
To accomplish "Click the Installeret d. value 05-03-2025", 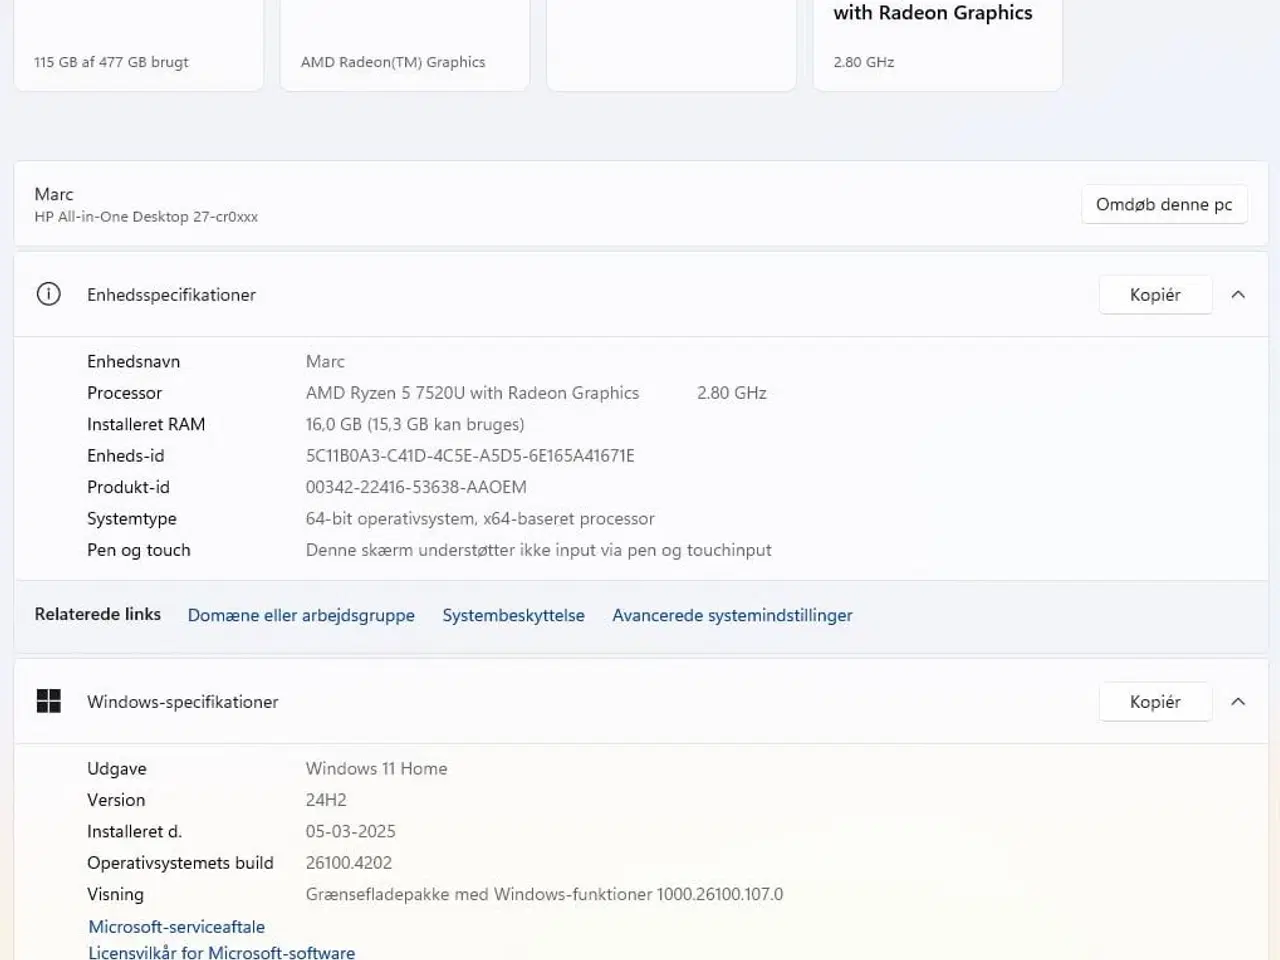I will [350, 831].
